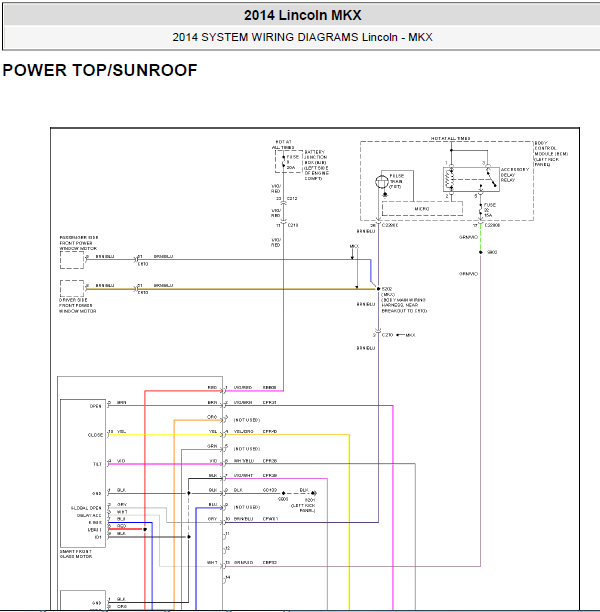The width and height of the screenshot is (600, 612).
Task: Click the 'C2280B' connector label
Action: coord(492,225)
